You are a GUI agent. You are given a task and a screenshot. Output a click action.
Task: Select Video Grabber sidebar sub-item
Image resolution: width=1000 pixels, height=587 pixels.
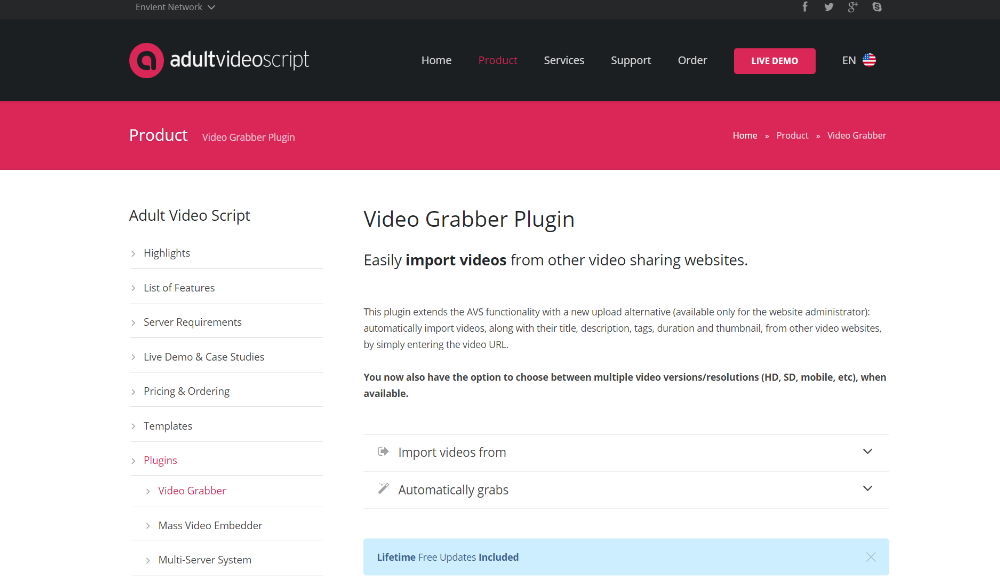tap(192, 491)
